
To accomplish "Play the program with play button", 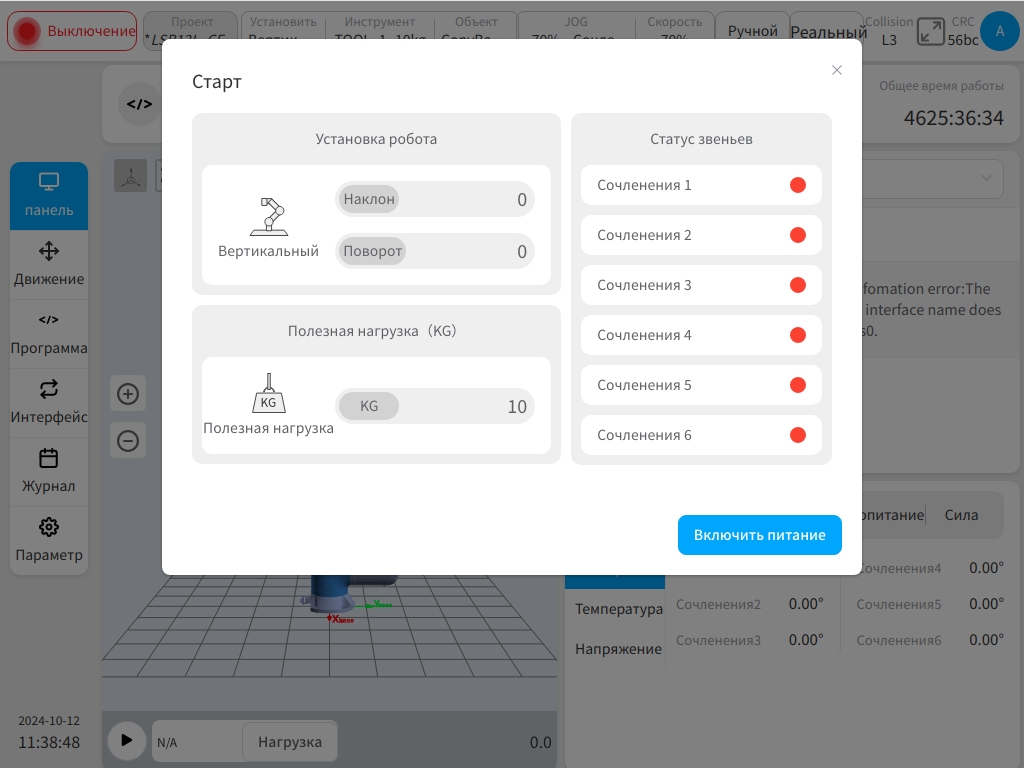I will pos(127,740).
